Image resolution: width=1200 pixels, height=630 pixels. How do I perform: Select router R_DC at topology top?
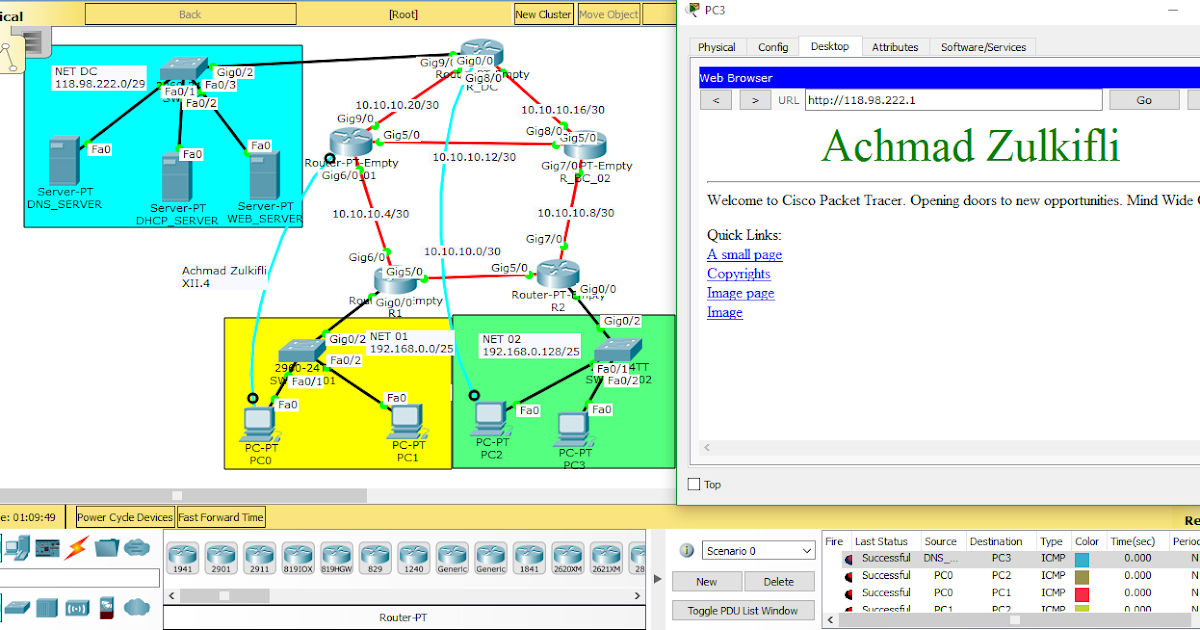point(480,50)
